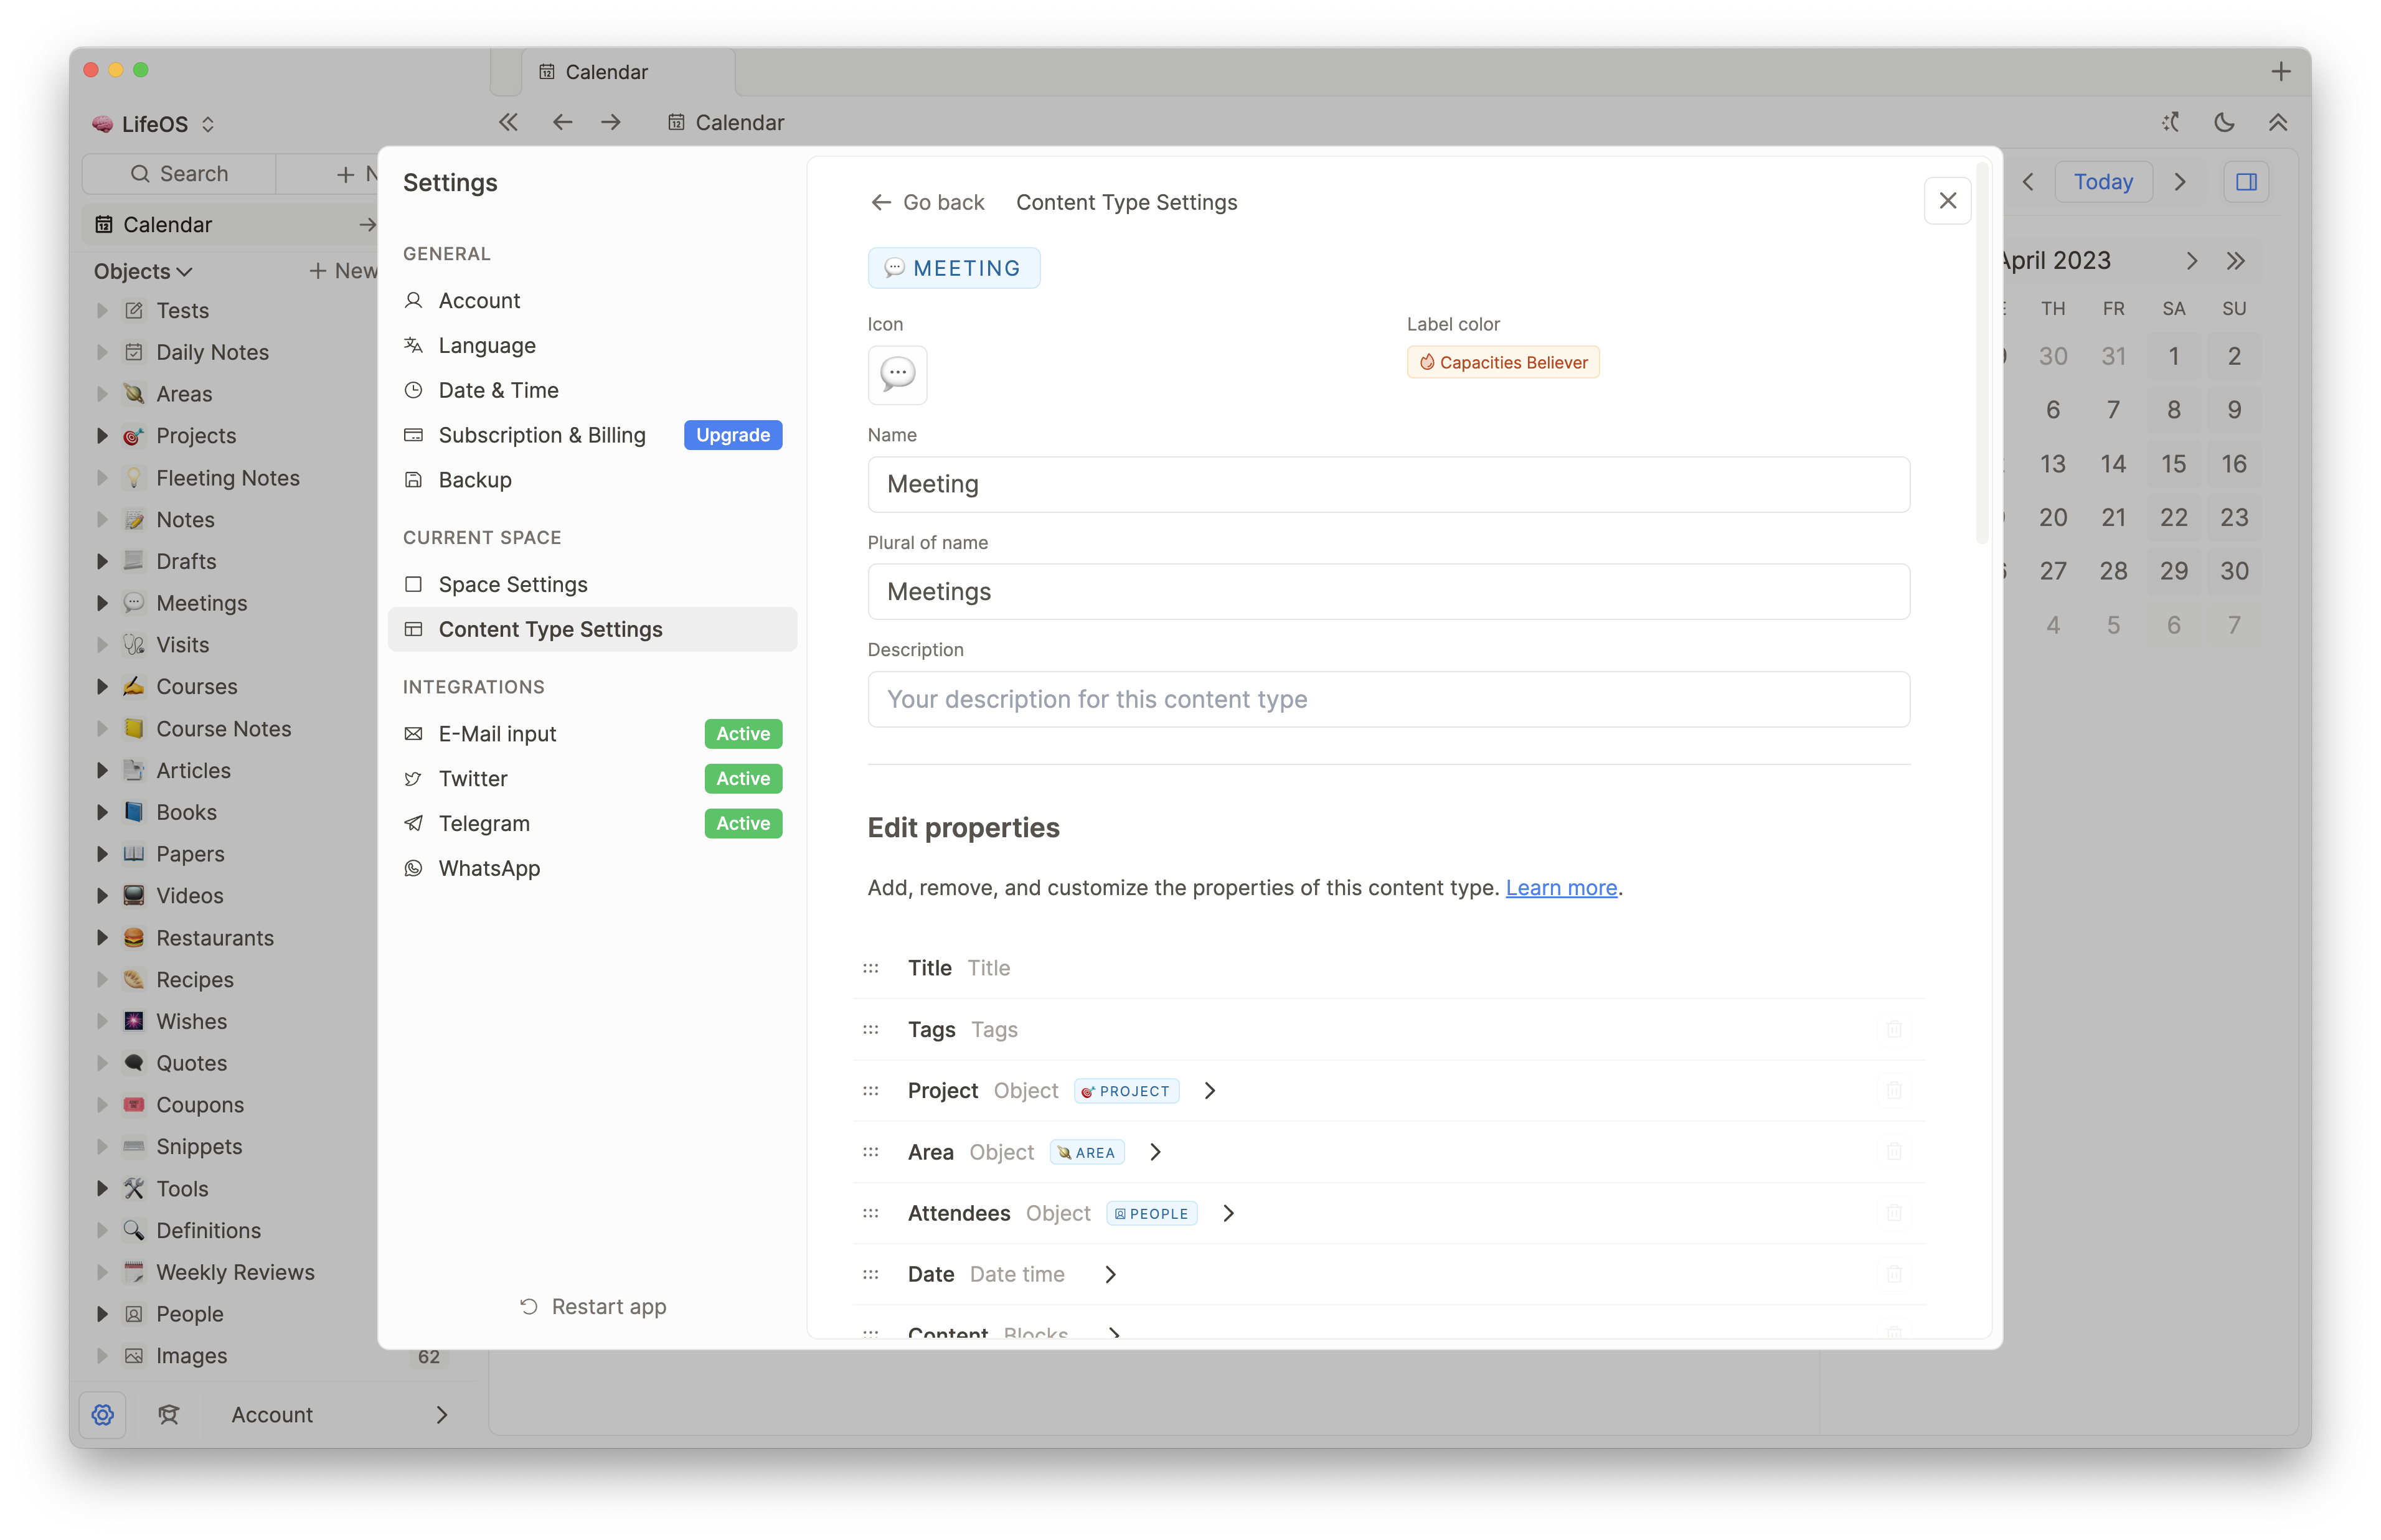Click the Description input field
Viewport: 2381px width, 1540px height.
click(x=1388, y=699)
